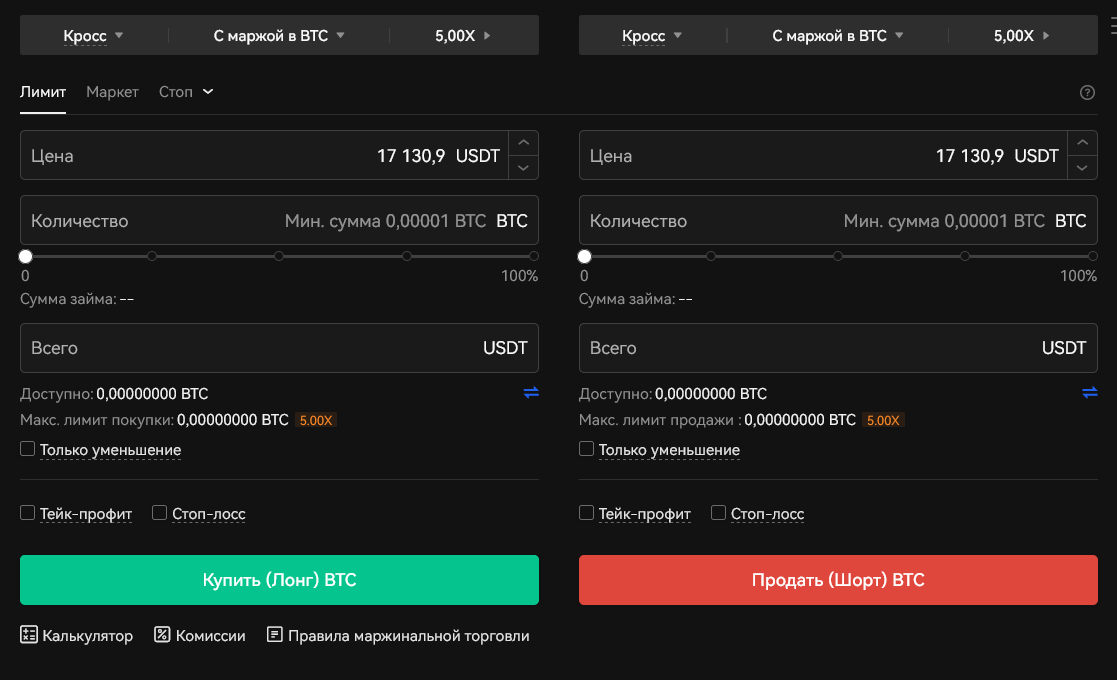Image resolution: width=1117 pixels, height=680 pixels.
Task: Select the Лимит tab
Action: coord(41,91)
